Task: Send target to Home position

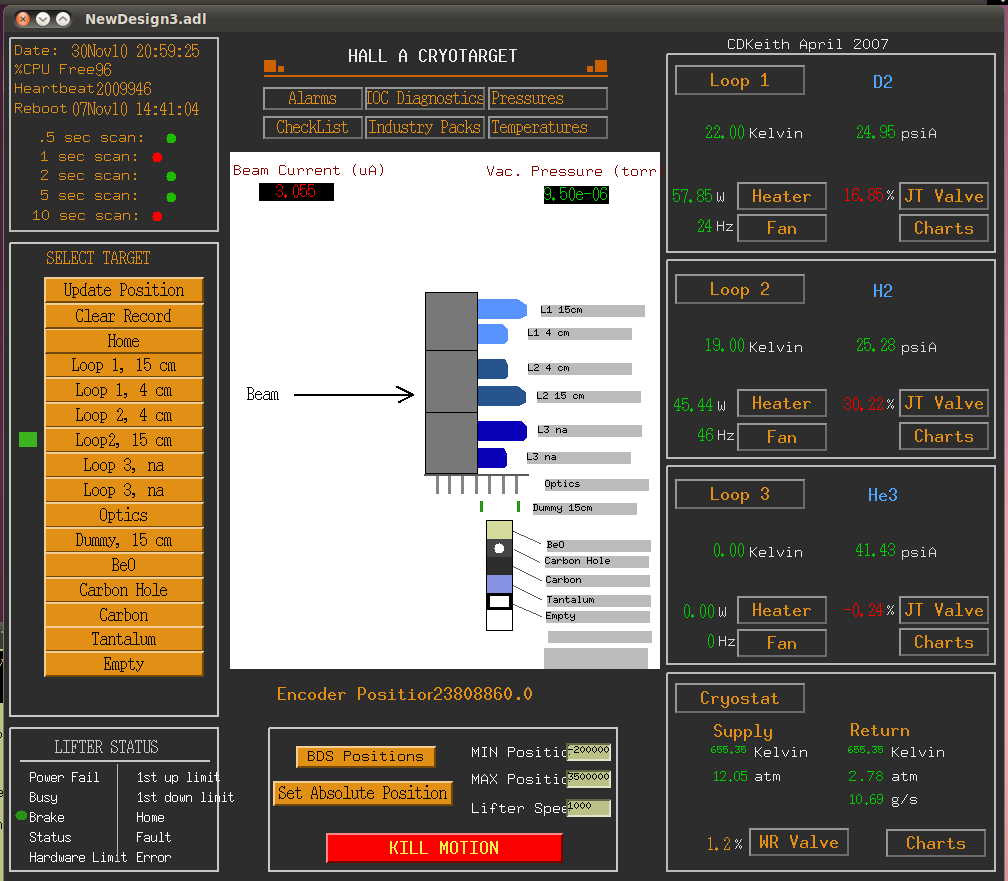Action: coord(124,341)
